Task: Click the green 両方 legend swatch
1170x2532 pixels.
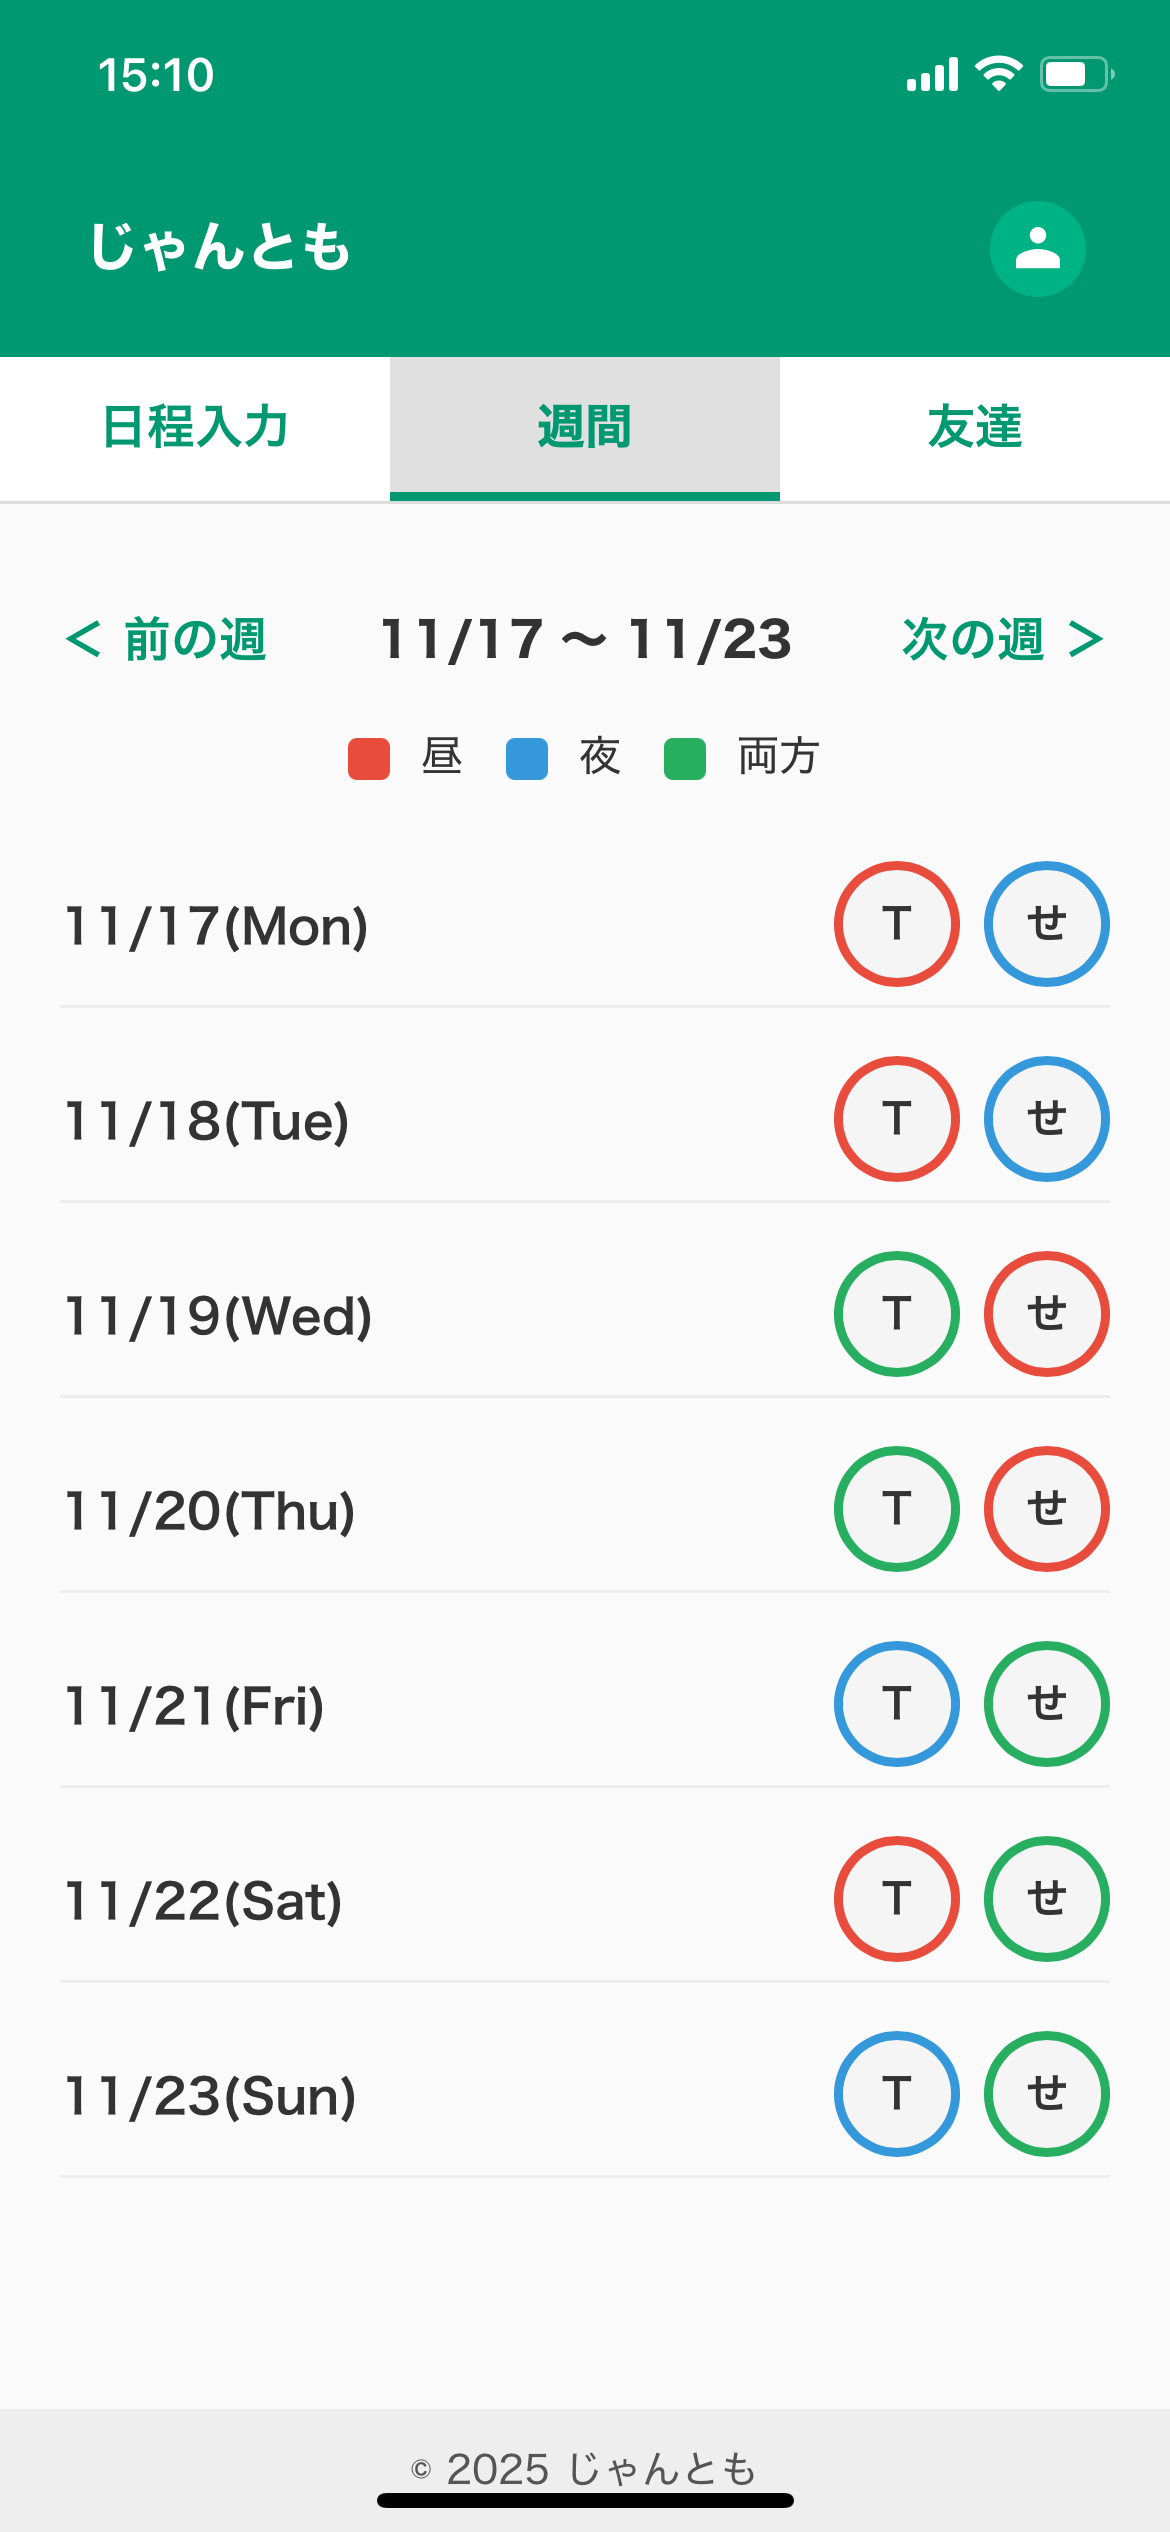Action: (x=685, y=758)
